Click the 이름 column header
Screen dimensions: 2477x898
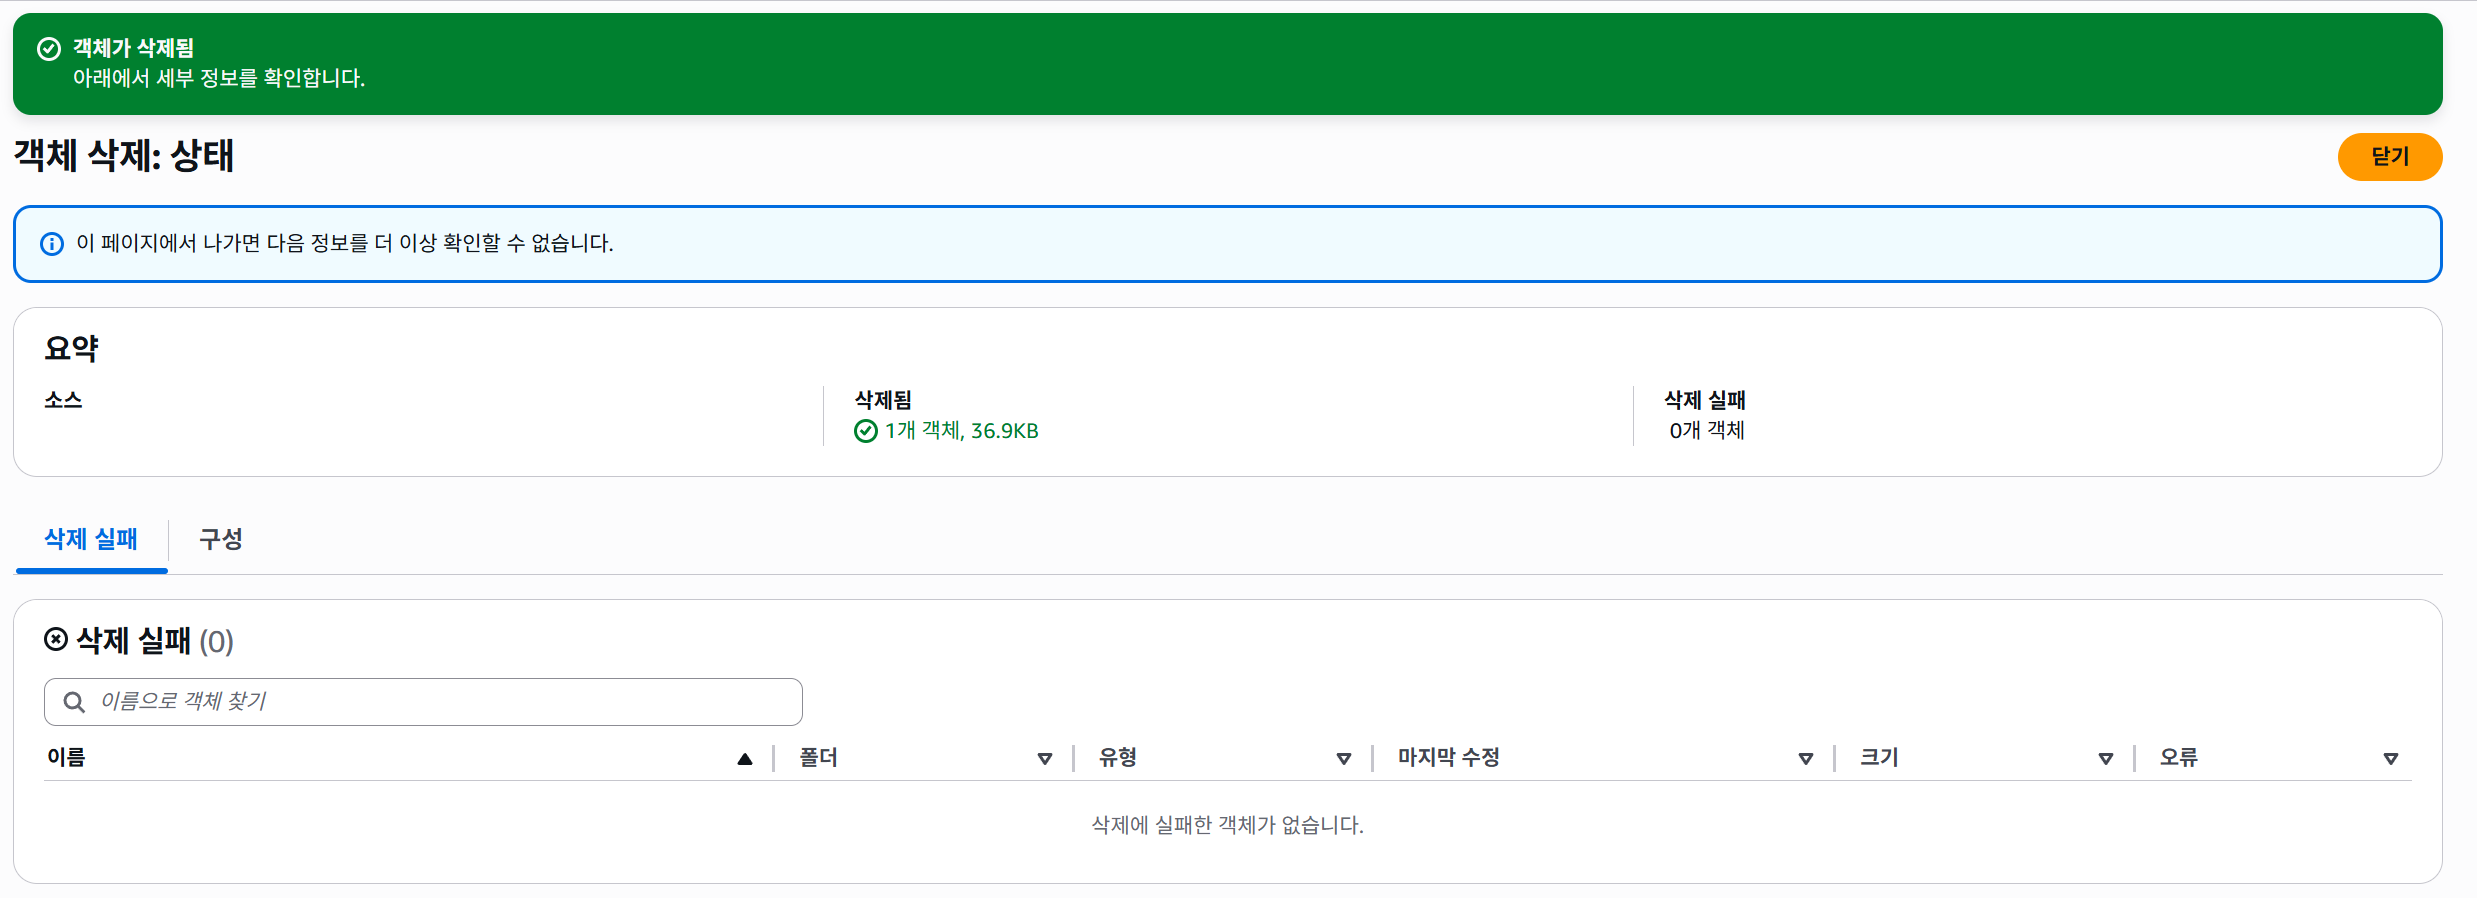[66, 758]
